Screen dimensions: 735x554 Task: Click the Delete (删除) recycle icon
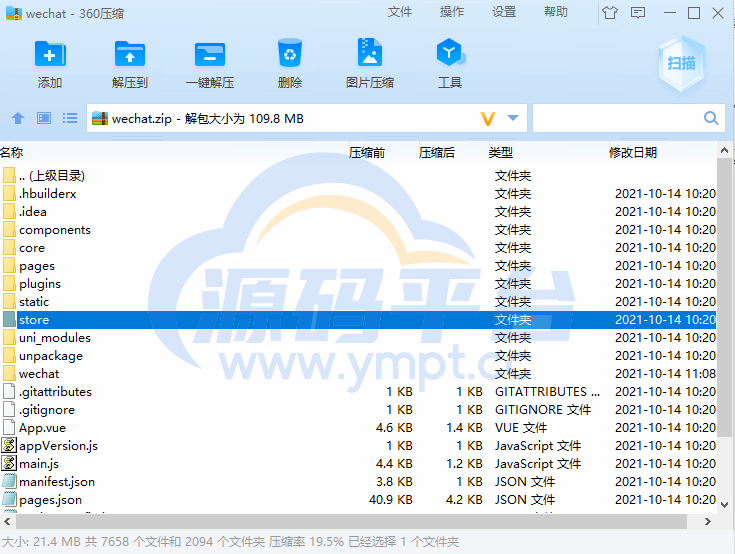point(290,53)
